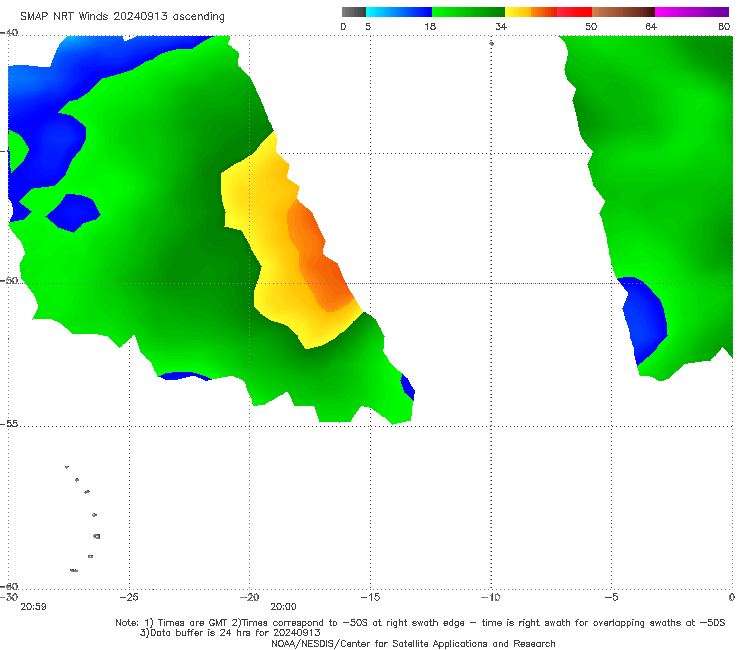740x650 pixels.
Task: Click the blue 5-18 segment of the color bar
Action: 399,12
